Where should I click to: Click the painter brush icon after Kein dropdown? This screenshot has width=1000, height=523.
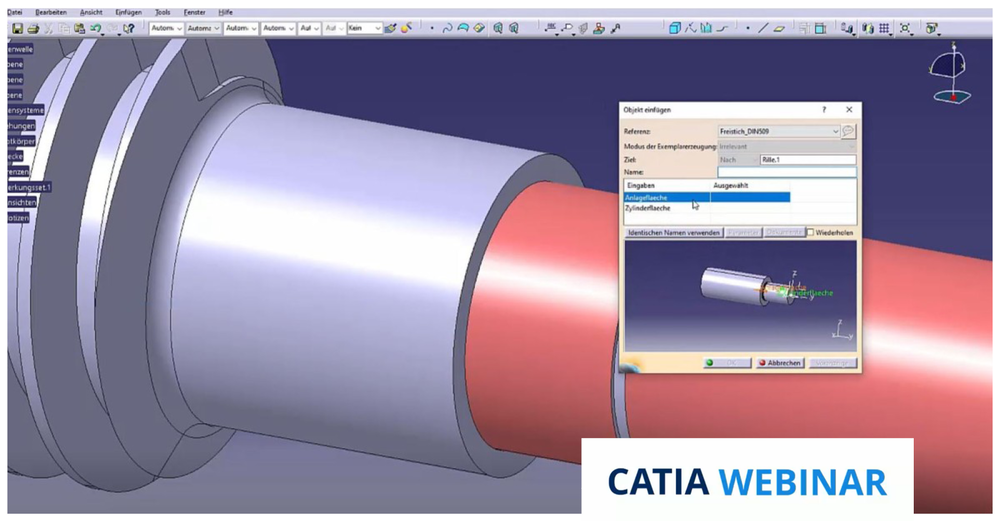390,29
